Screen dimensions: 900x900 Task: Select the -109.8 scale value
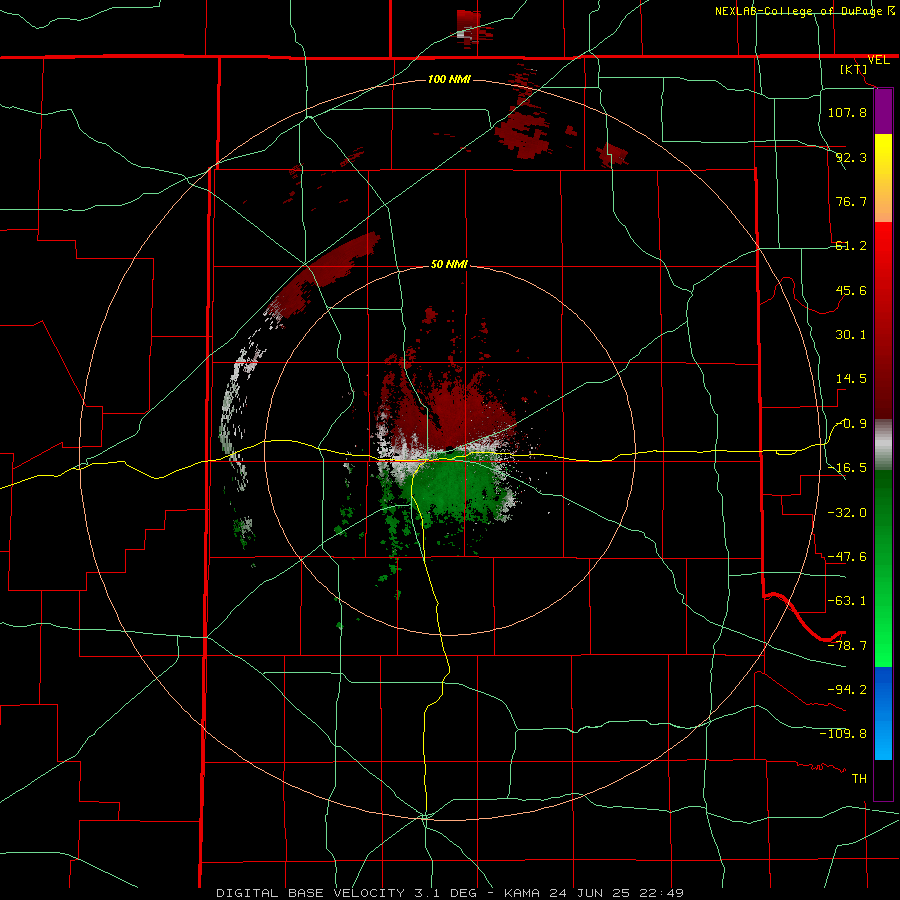pos(843,734)
